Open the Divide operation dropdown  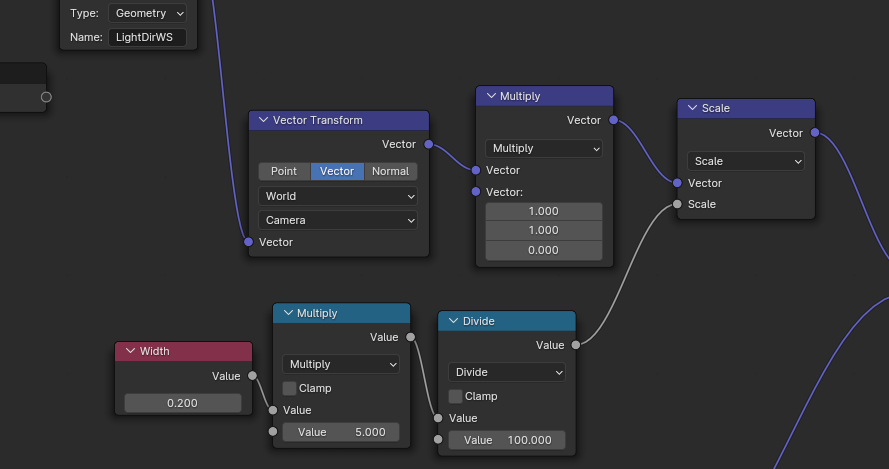point(507,372)
